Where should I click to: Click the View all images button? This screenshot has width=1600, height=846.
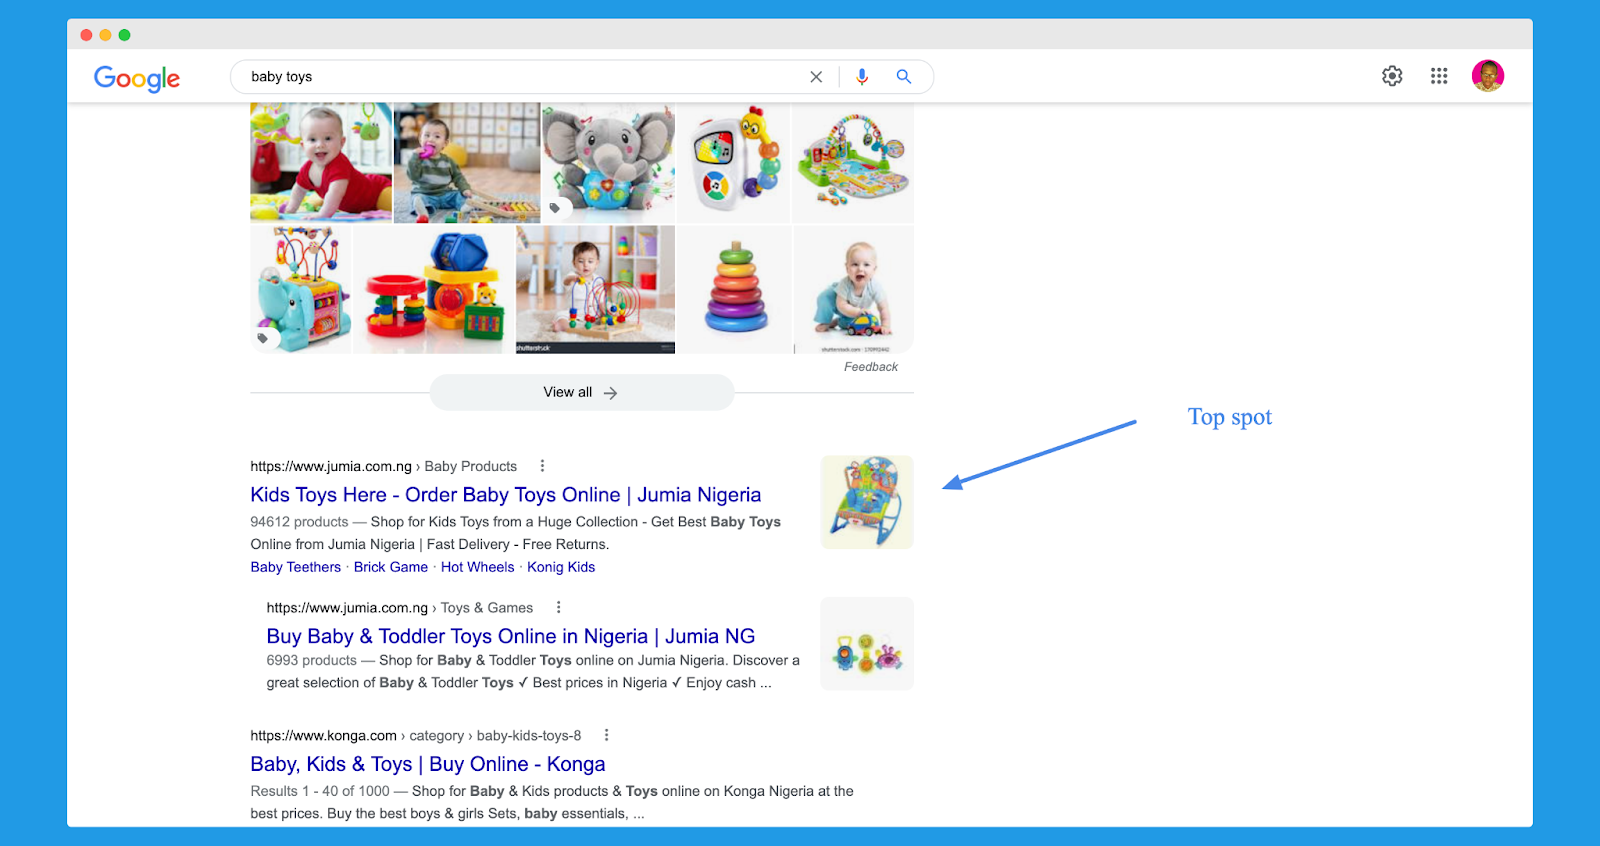click(x=582, y=393)
